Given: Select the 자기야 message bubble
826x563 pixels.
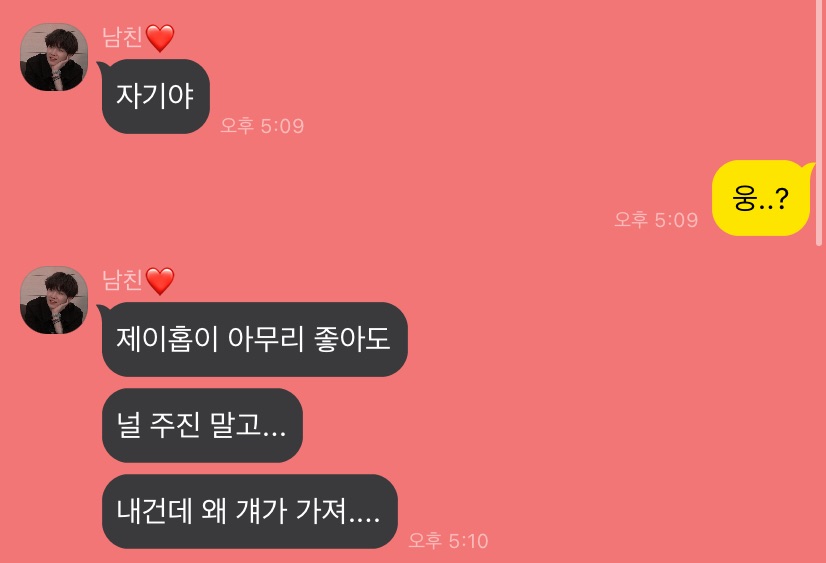Looking at the screenshot, I should (155, 96).
